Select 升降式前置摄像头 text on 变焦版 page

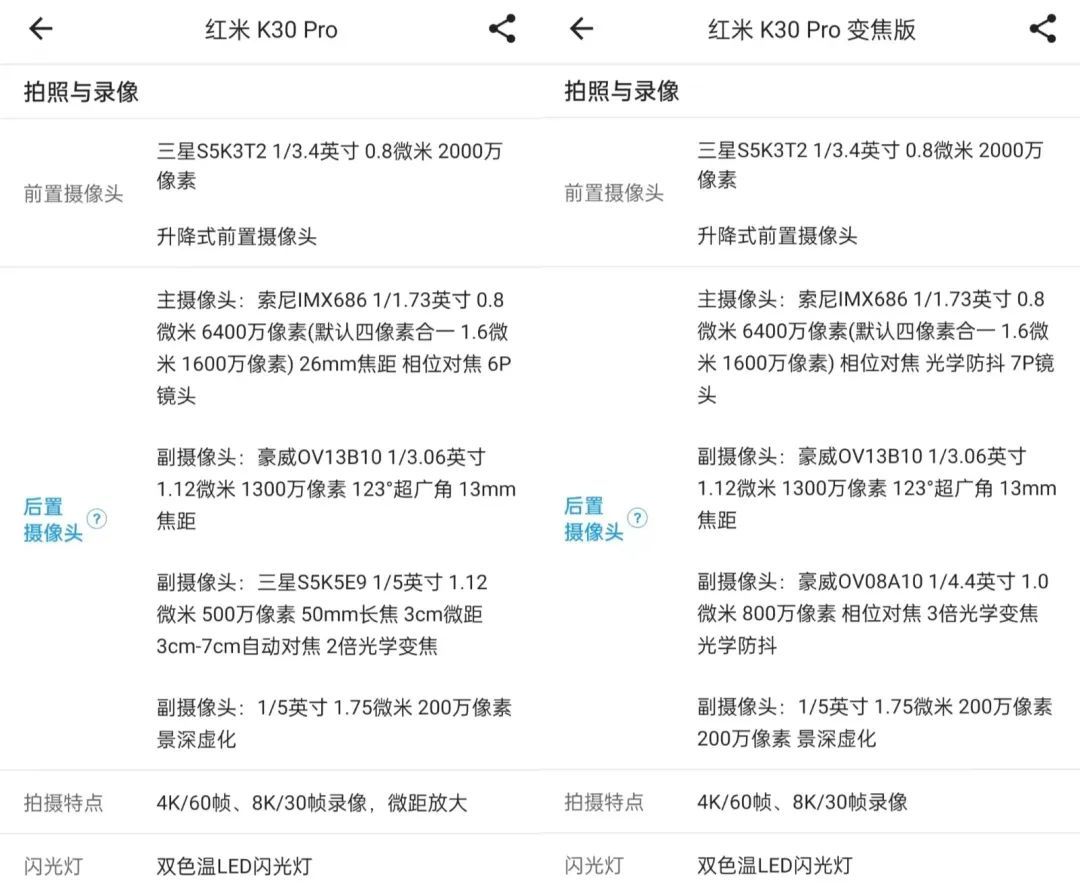(x=777, y=236)
